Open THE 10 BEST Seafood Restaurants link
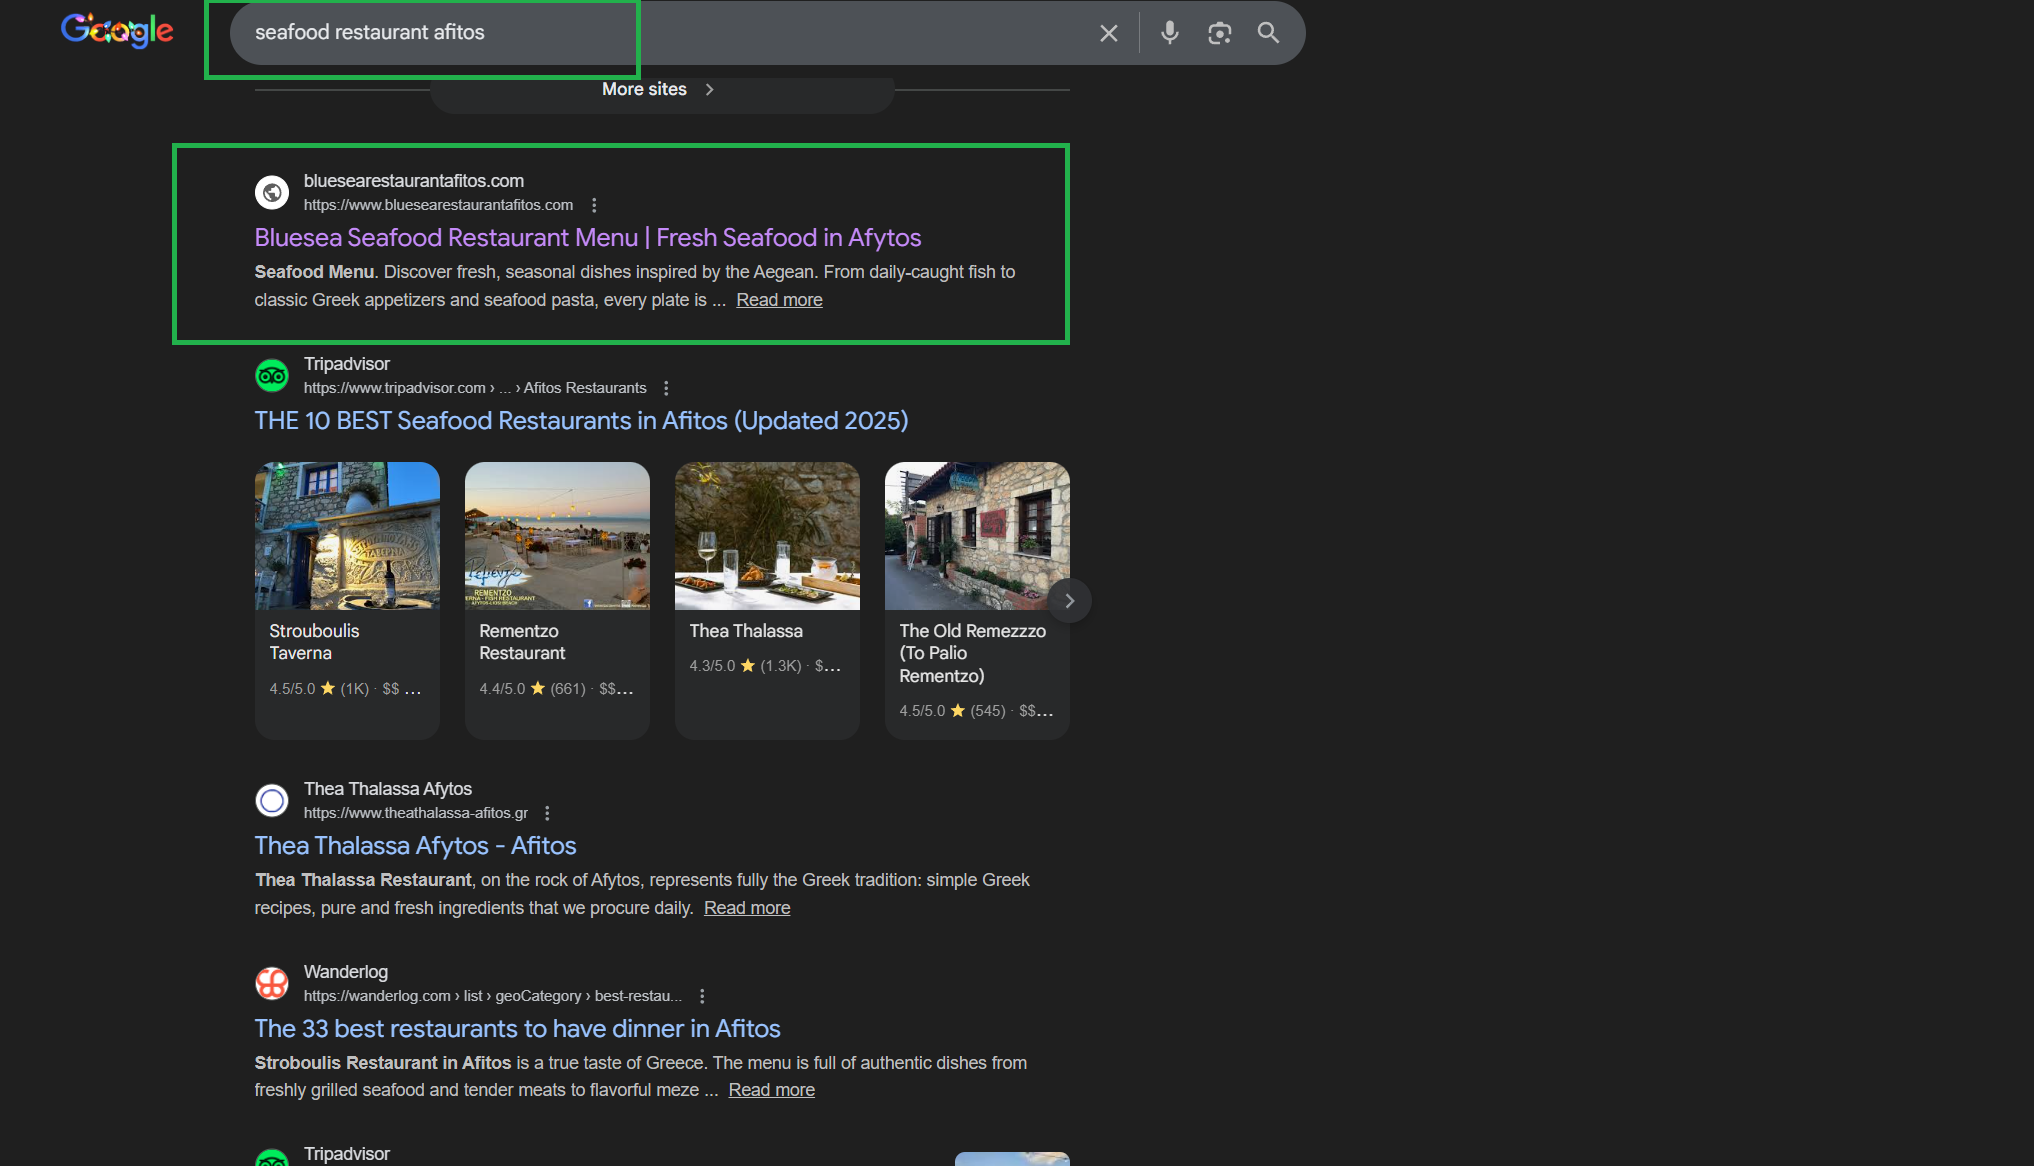This screenshot has width=2034, height=1166. pos(581,420)
